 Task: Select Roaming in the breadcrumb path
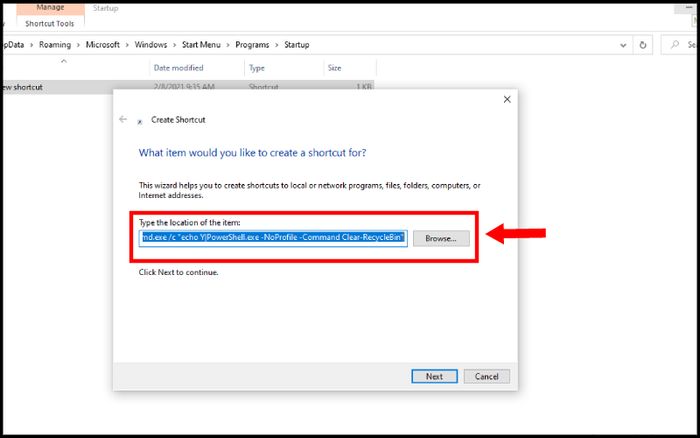55,45
